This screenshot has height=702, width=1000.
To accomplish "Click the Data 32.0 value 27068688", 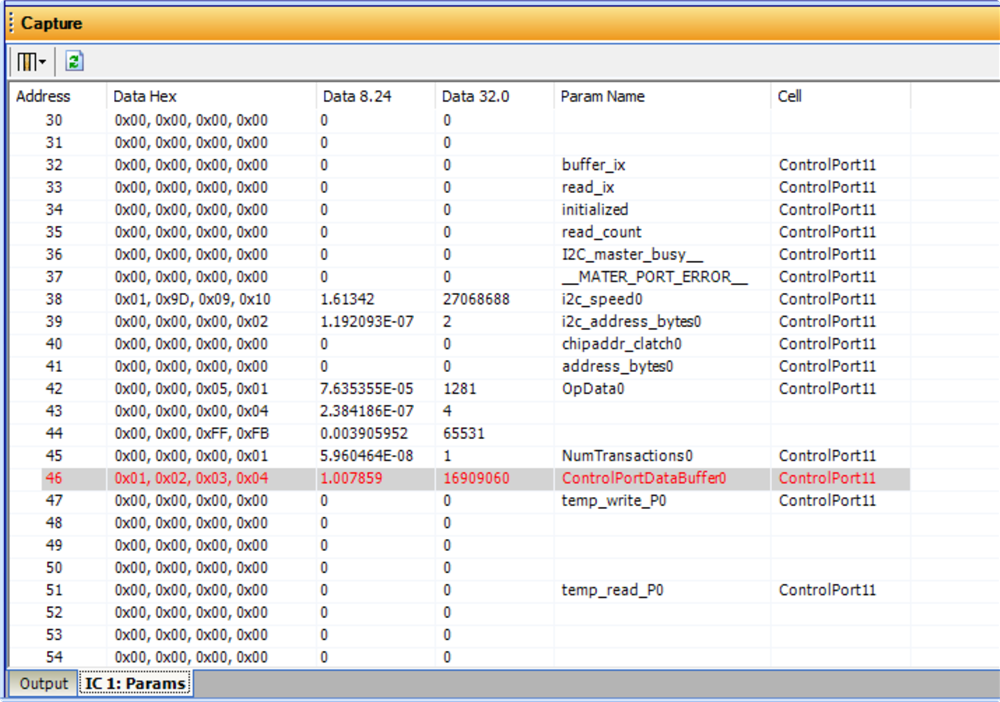I will click(x=476, y=299).
